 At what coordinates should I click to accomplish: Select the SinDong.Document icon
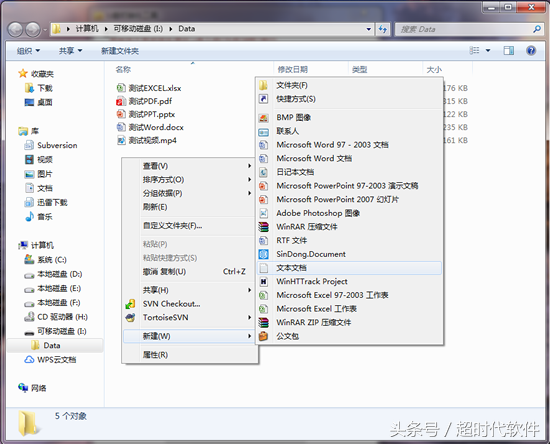pyautogui.click(x=263, y=254)
